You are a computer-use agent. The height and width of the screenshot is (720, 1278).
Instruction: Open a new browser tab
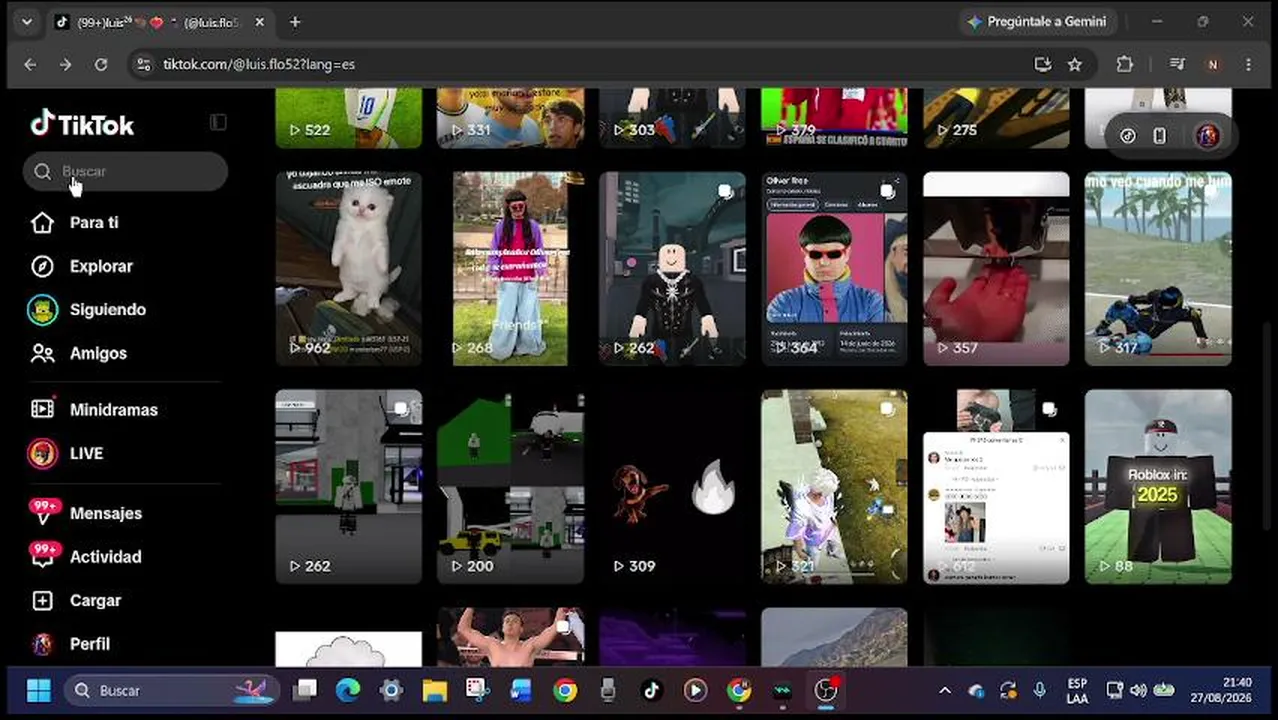pos(295,22)
